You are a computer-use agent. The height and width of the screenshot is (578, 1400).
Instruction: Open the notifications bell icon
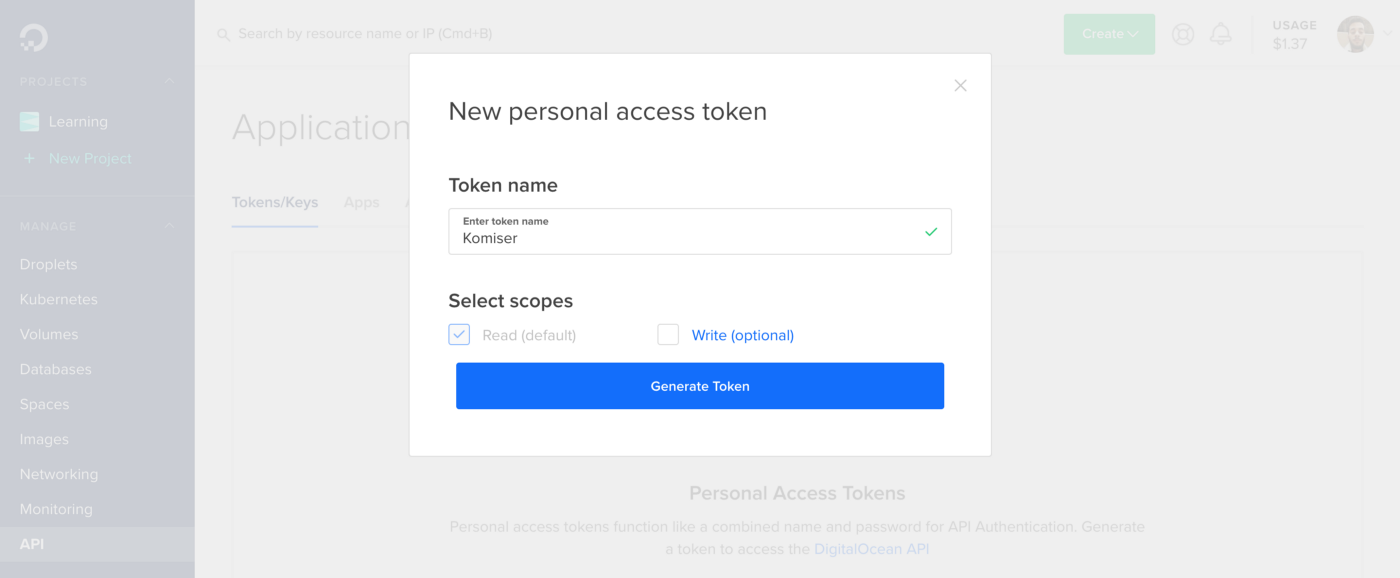1220,34
